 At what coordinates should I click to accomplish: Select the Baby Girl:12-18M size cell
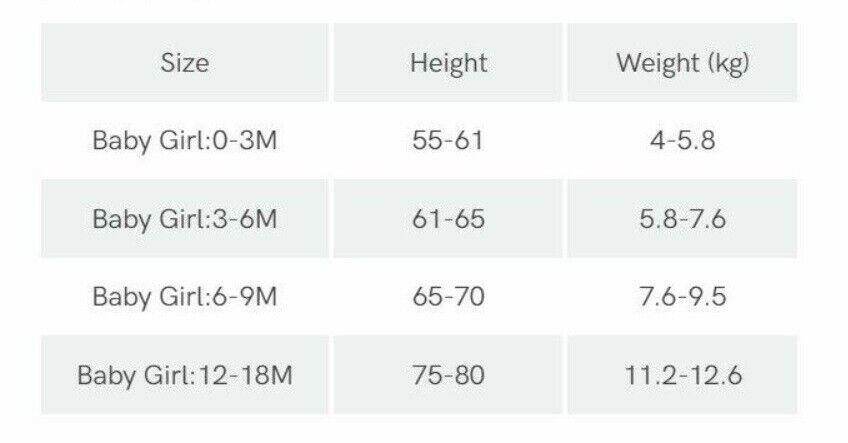(185, 376)
